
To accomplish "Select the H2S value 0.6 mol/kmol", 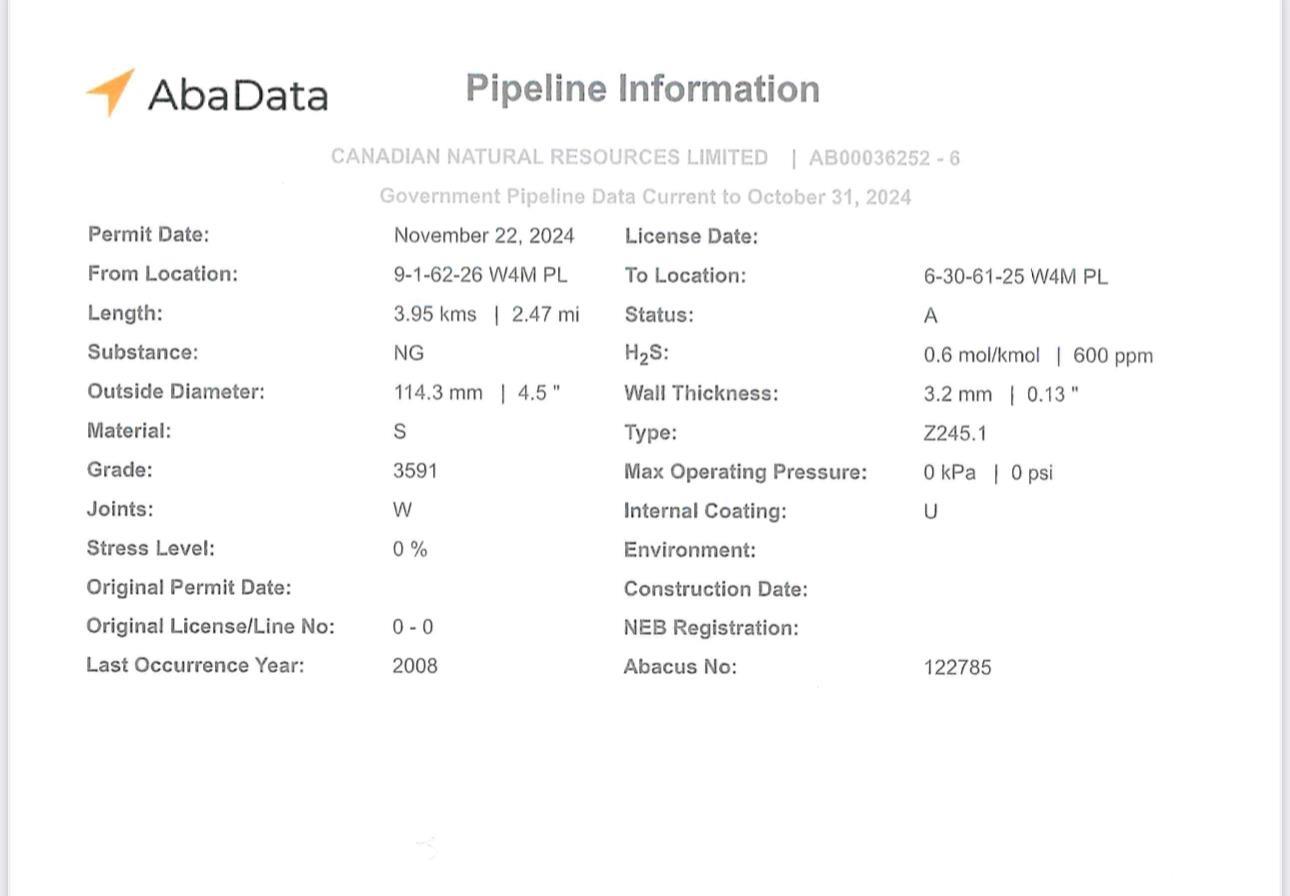I will pos(982,356).
